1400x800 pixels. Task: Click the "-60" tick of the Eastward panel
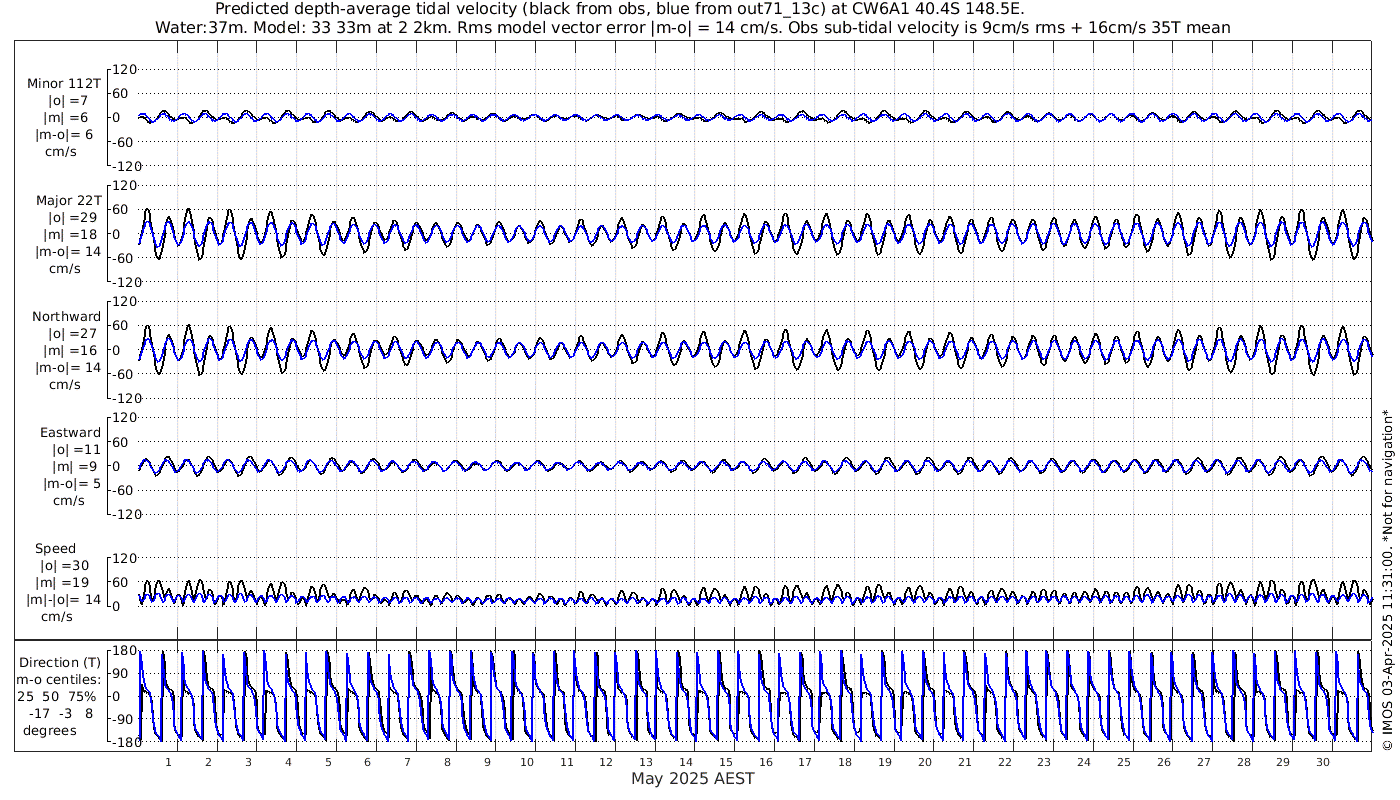pyautogui.click(x=123, y=490)
